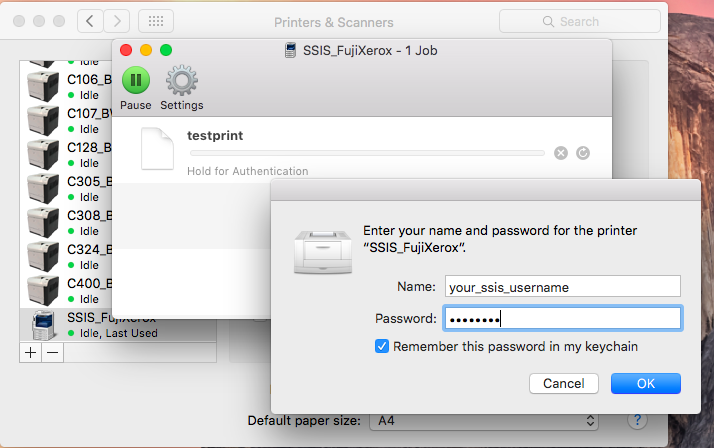Open the help question mark button

pyautogui.click(x=634, y=421)
